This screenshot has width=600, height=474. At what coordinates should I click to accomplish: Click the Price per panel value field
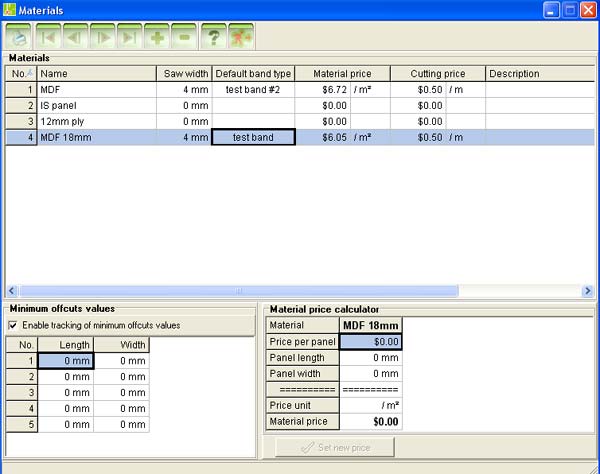click(x=371, y=342)
